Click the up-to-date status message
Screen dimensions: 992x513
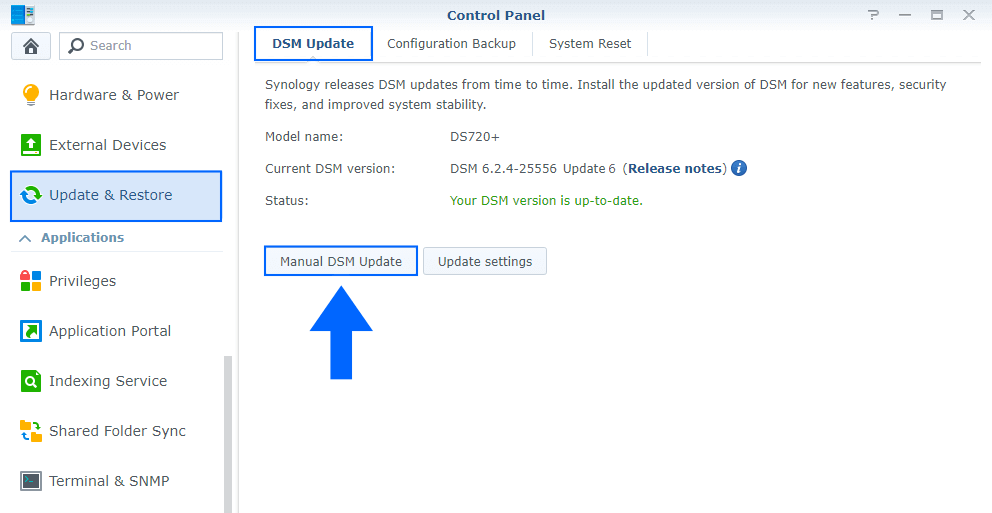pos(546,201)
